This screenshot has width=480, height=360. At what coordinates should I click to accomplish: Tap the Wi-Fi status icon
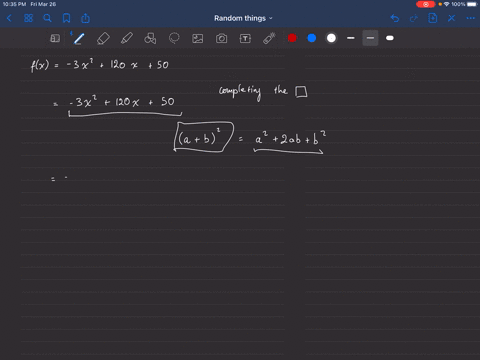point(447,4)
